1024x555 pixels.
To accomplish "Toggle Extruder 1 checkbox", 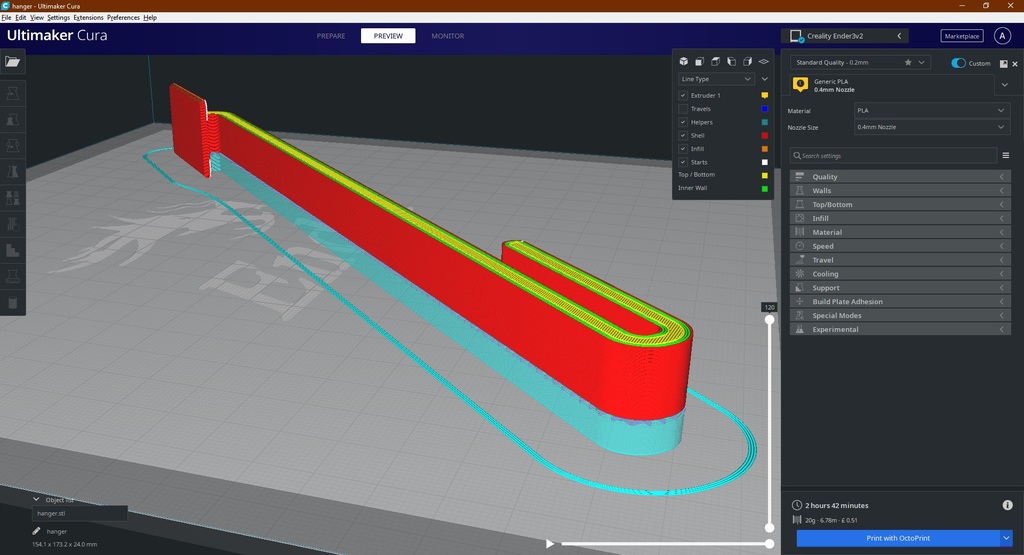I will 683,95.
